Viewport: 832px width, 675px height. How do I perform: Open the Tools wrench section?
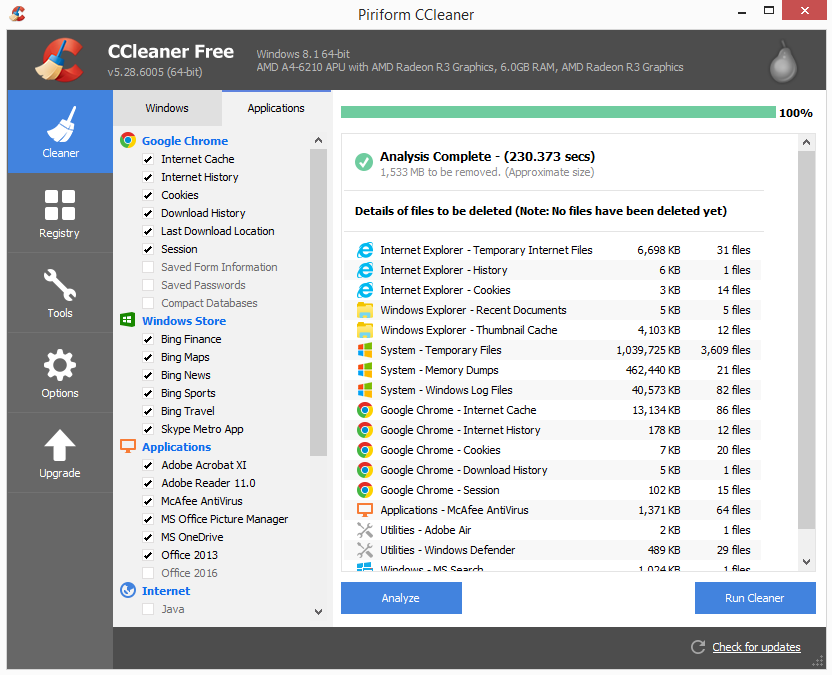[x=60, y=293]
